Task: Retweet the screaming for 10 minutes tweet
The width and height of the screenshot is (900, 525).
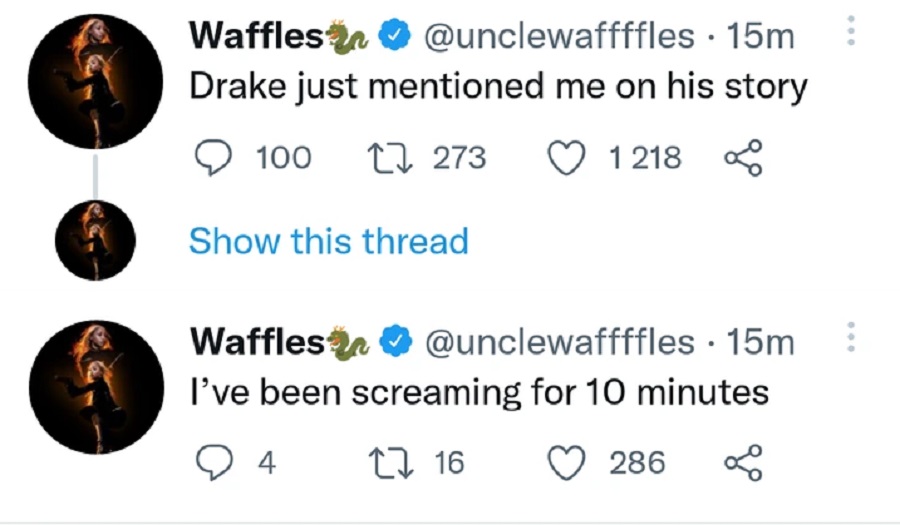Action: click(391, 463)
